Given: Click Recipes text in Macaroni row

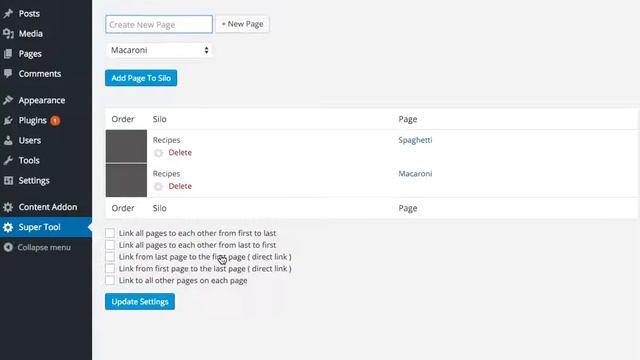Looking at the screenshot, I should tap(166, 173).
